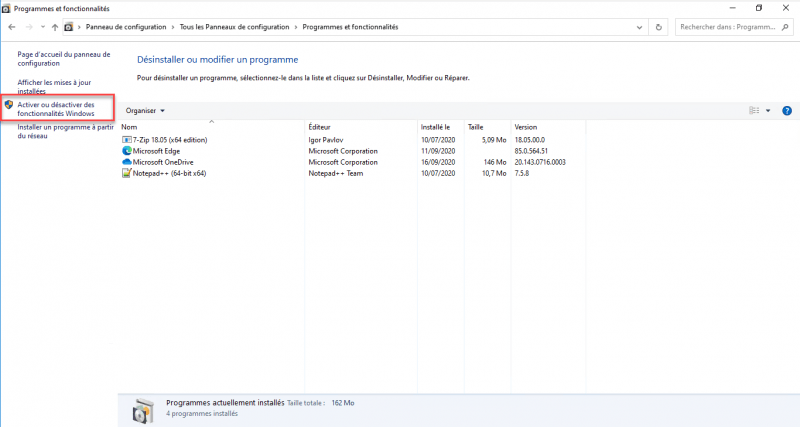Viewport: 800px width, 427px height.
Task: Click the 7-Zip program icon
Action: [127, 140]
